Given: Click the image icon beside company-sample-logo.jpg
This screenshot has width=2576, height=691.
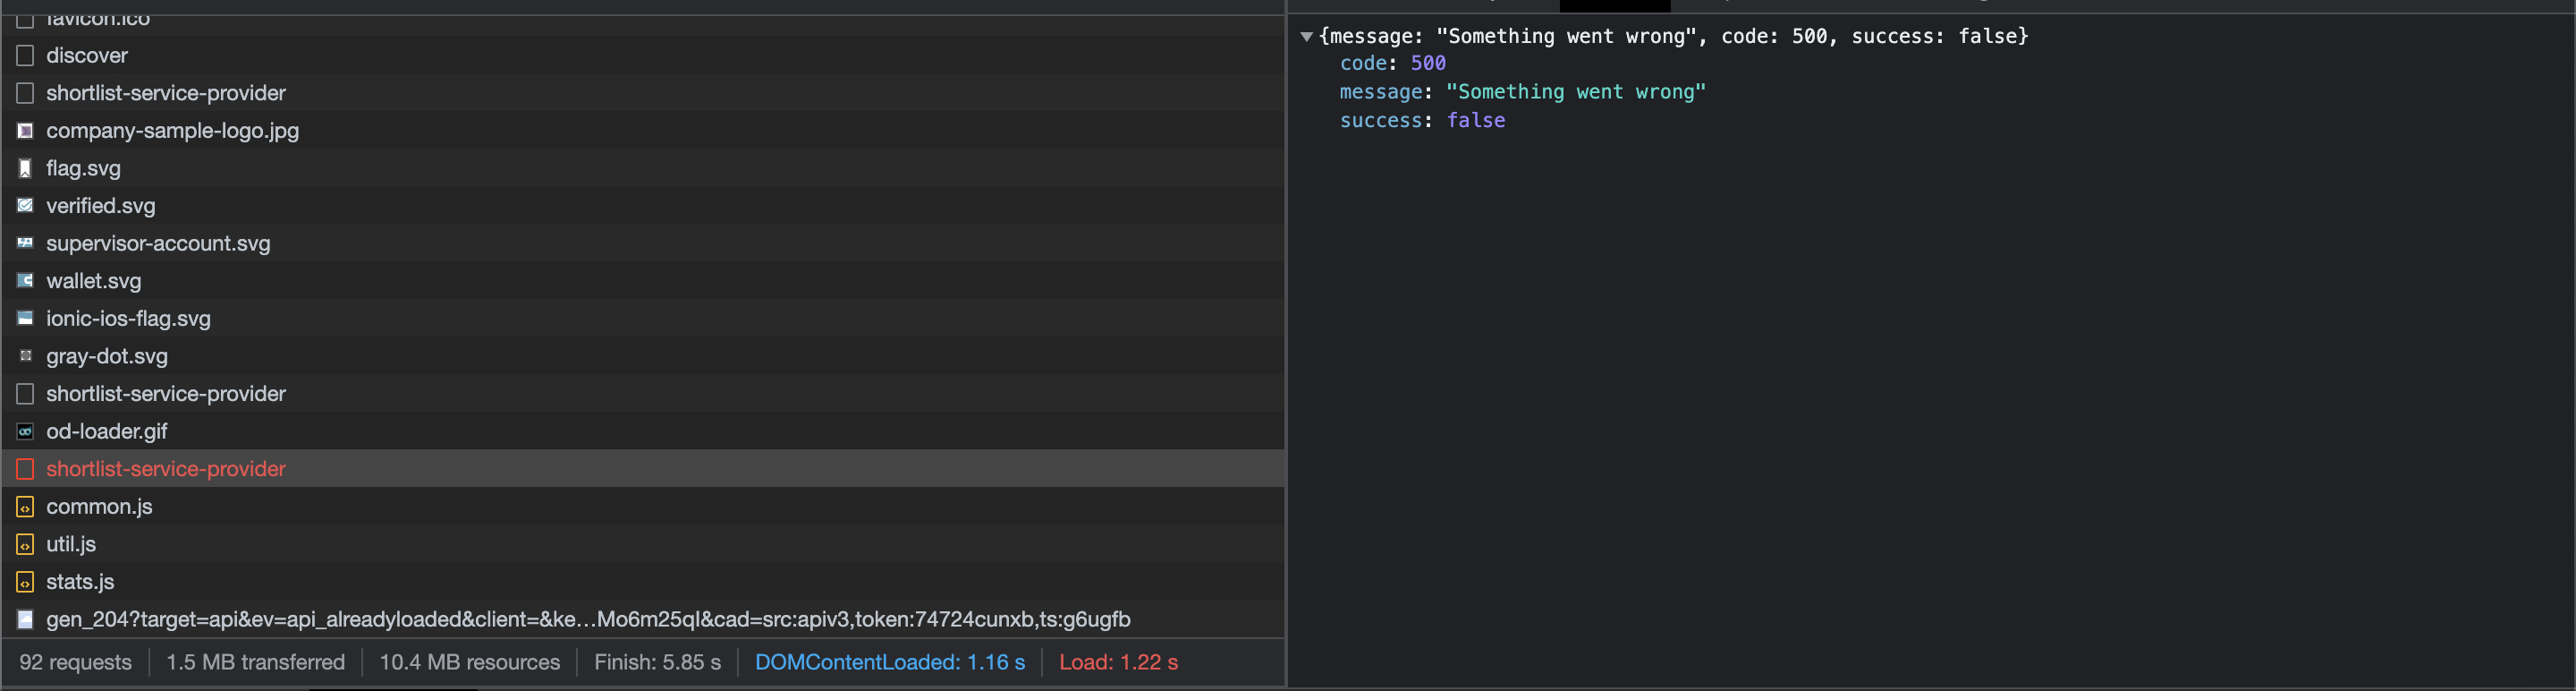Looking at the screenshot, I should coord(25,131).
